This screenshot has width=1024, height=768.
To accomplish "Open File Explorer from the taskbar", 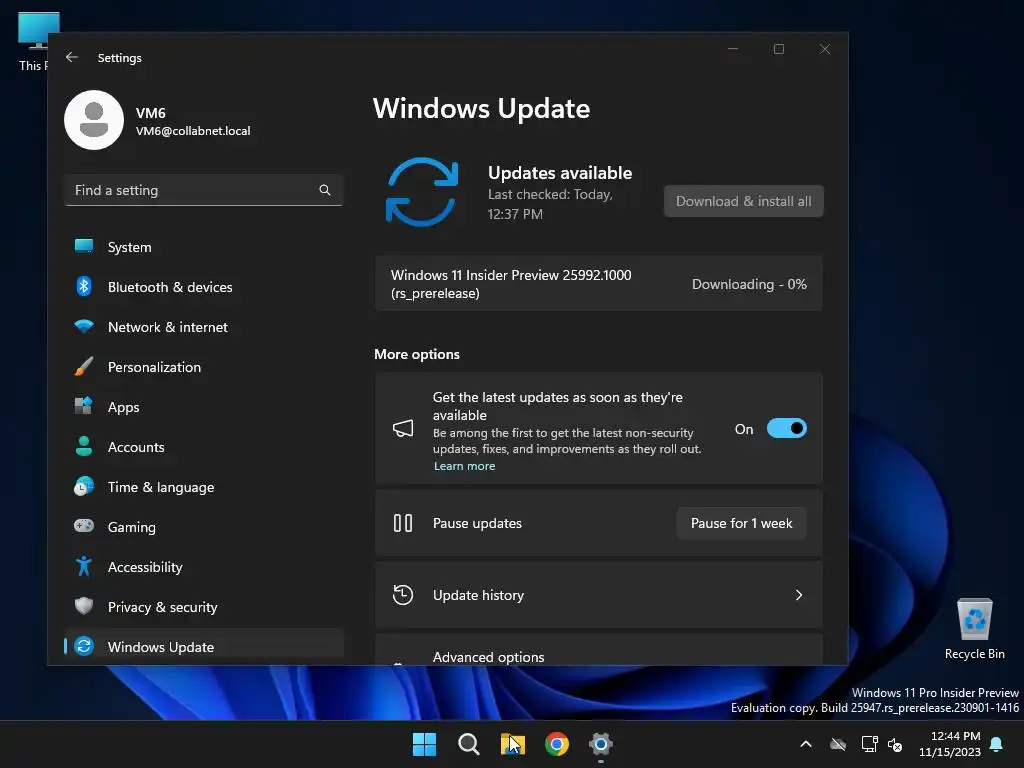I will (x=513, y=744).
